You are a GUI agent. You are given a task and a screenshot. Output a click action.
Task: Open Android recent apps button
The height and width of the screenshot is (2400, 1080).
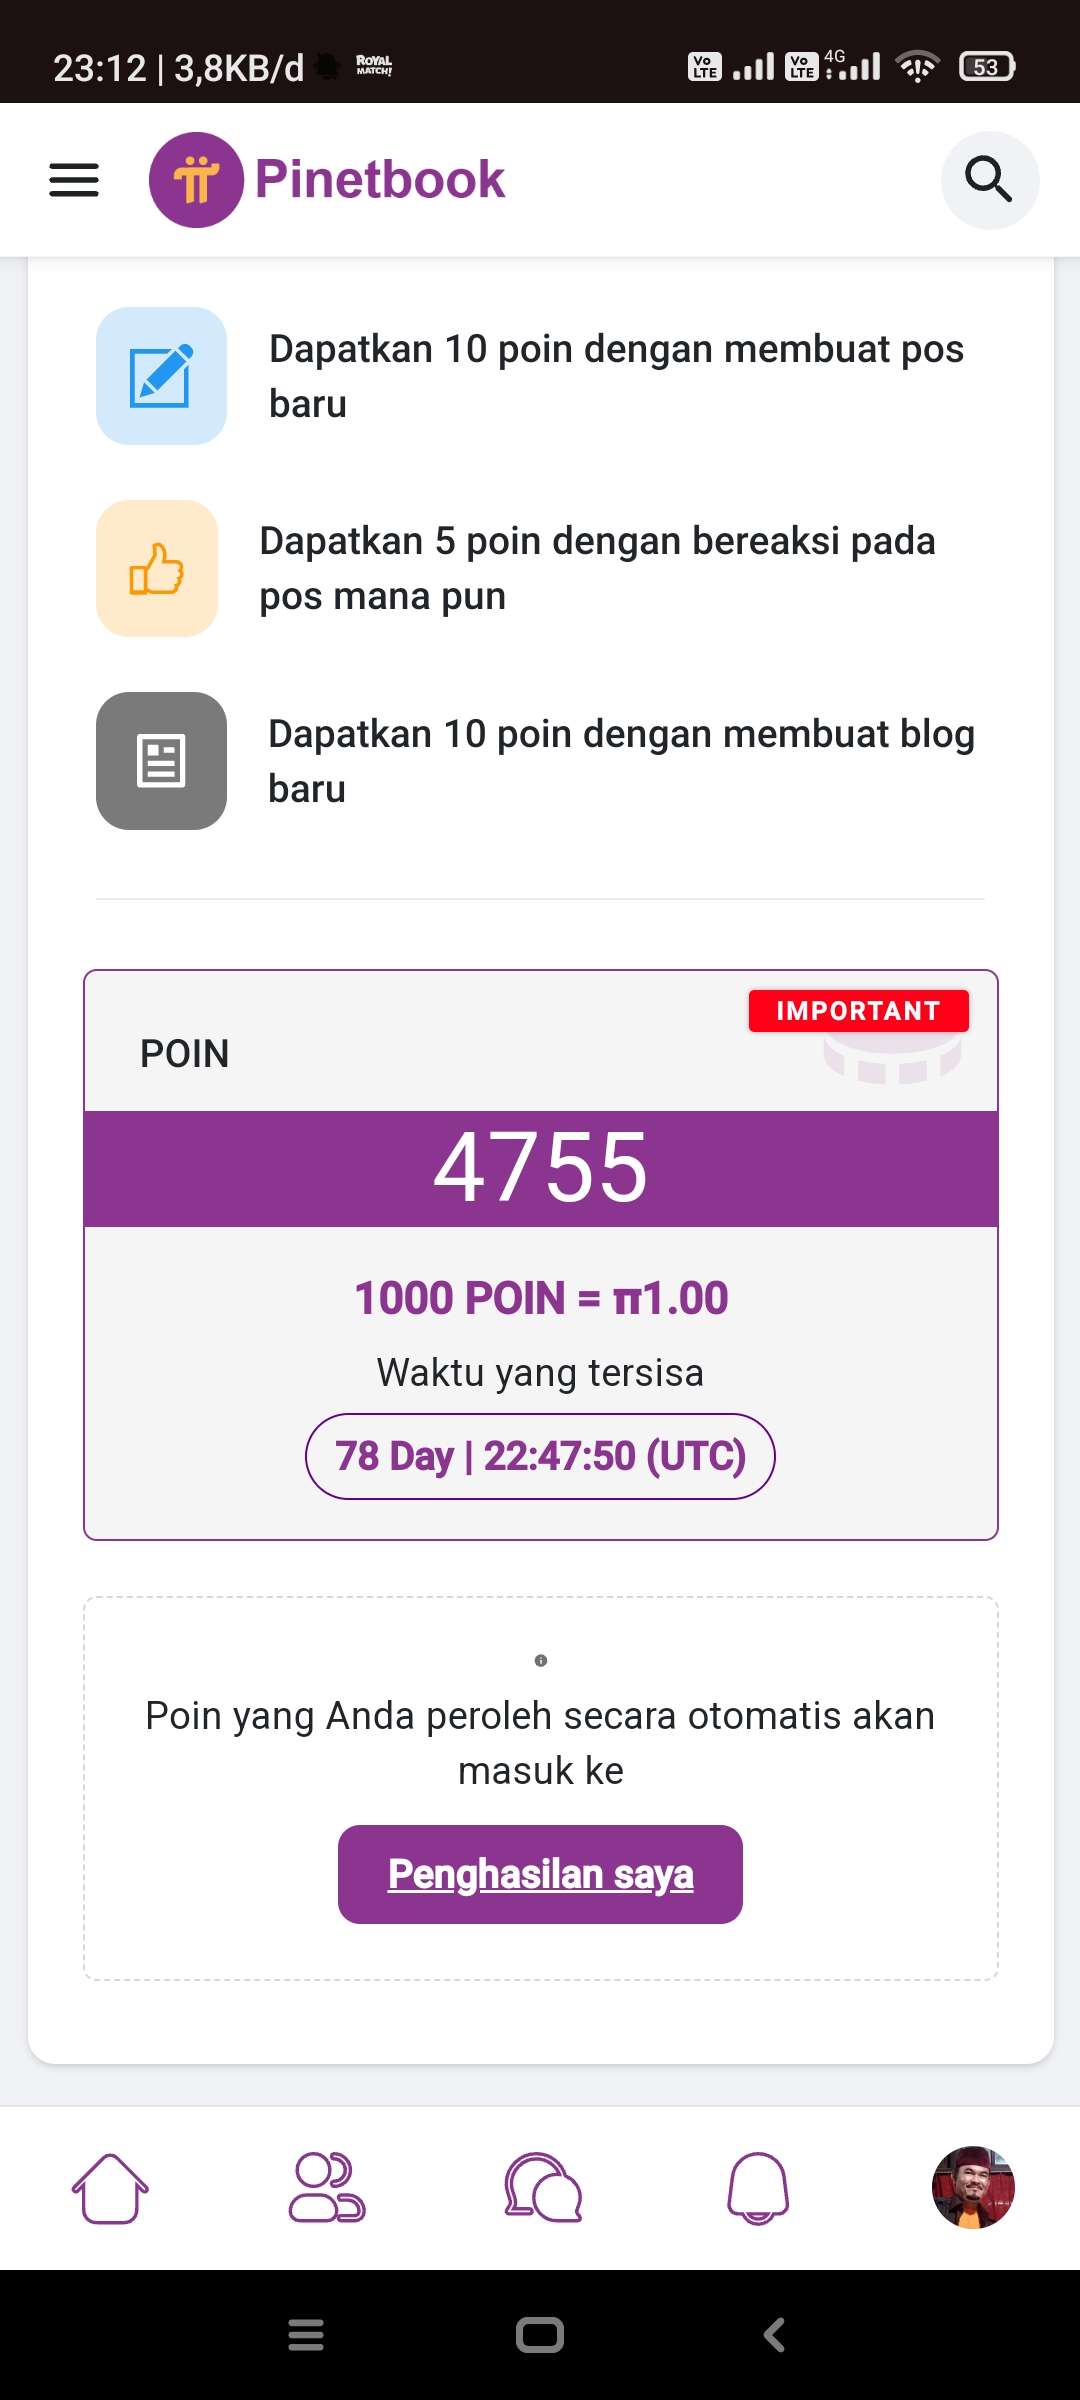tap(306, 2335)
